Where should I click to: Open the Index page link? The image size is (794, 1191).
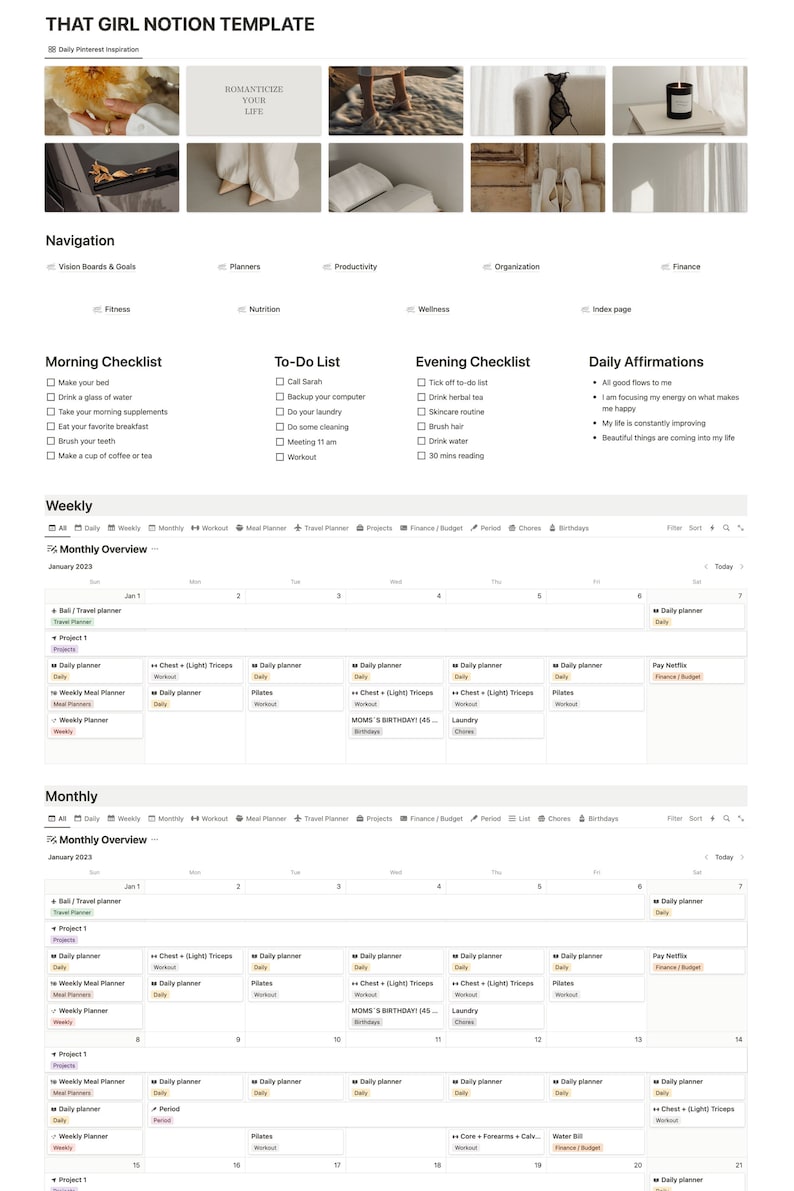[x=606, y=309]
